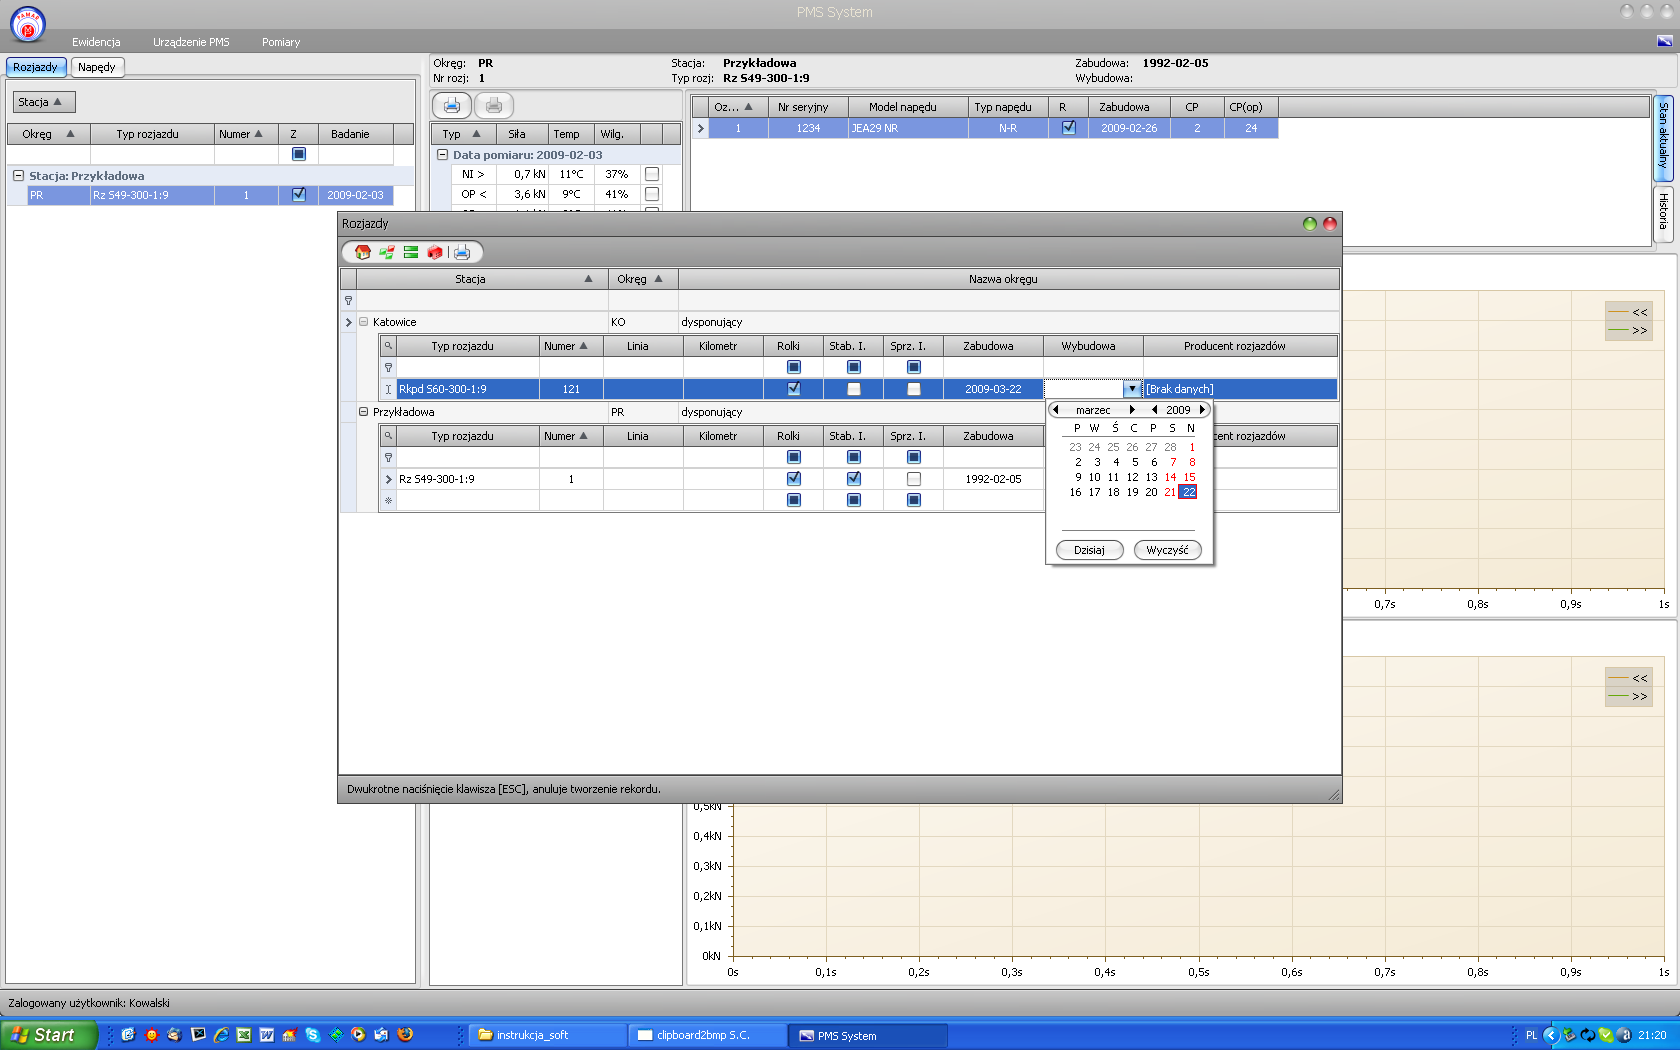Toggle Sprz. I. checkbox for Rkpd S60-300-1:9
1680x1050 pixels.
pos(914,389)
